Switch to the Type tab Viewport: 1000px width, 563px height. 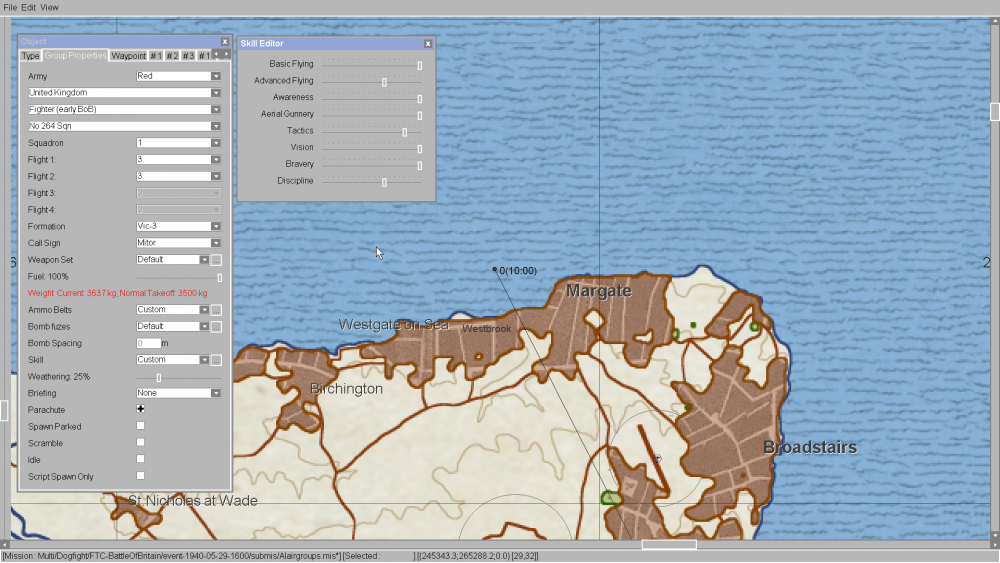click(x=30, y=56)
